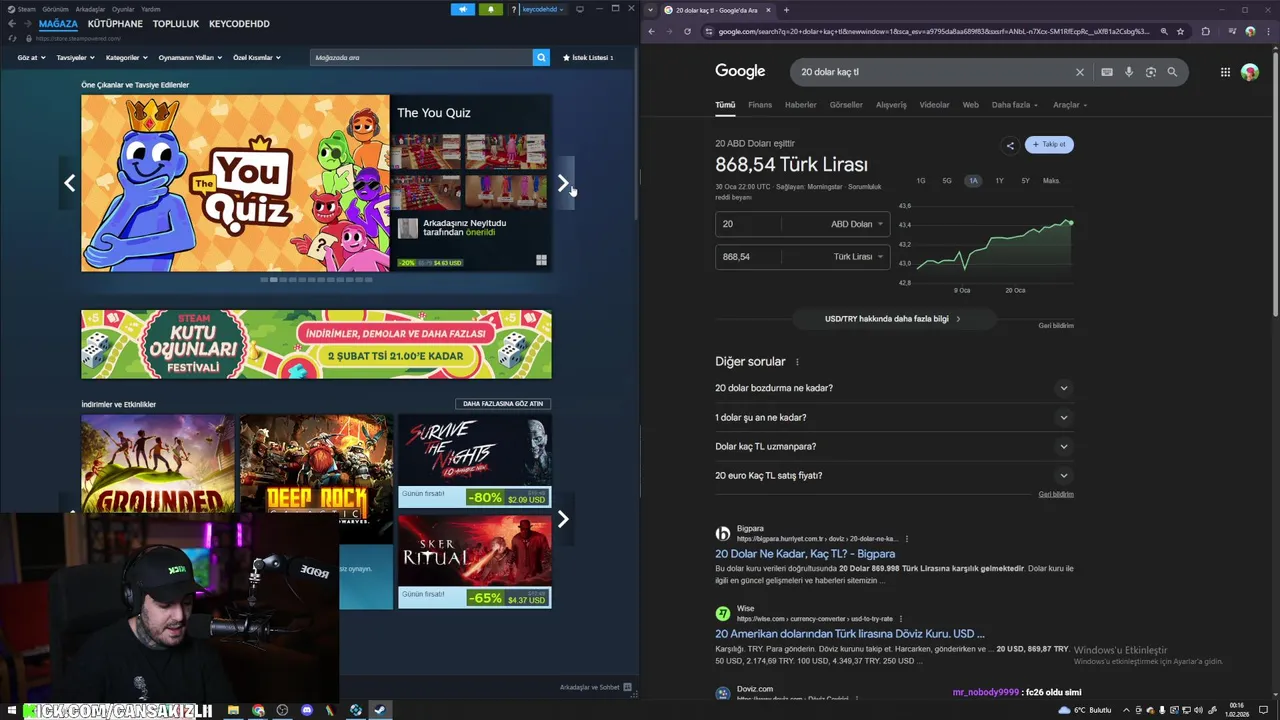Show next featured game in Steam carousel
The width and height of the screenshot is (1280, 720).
tap(563, 183)
